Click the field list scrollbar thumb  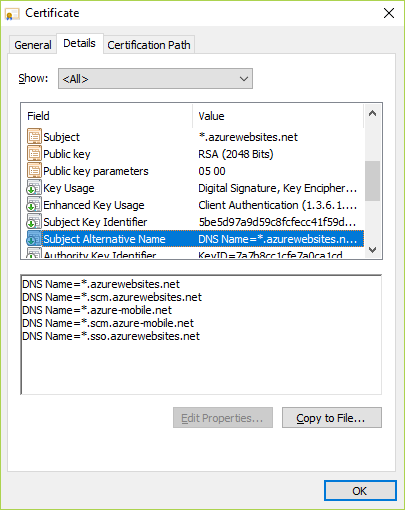tap(373, 181)
